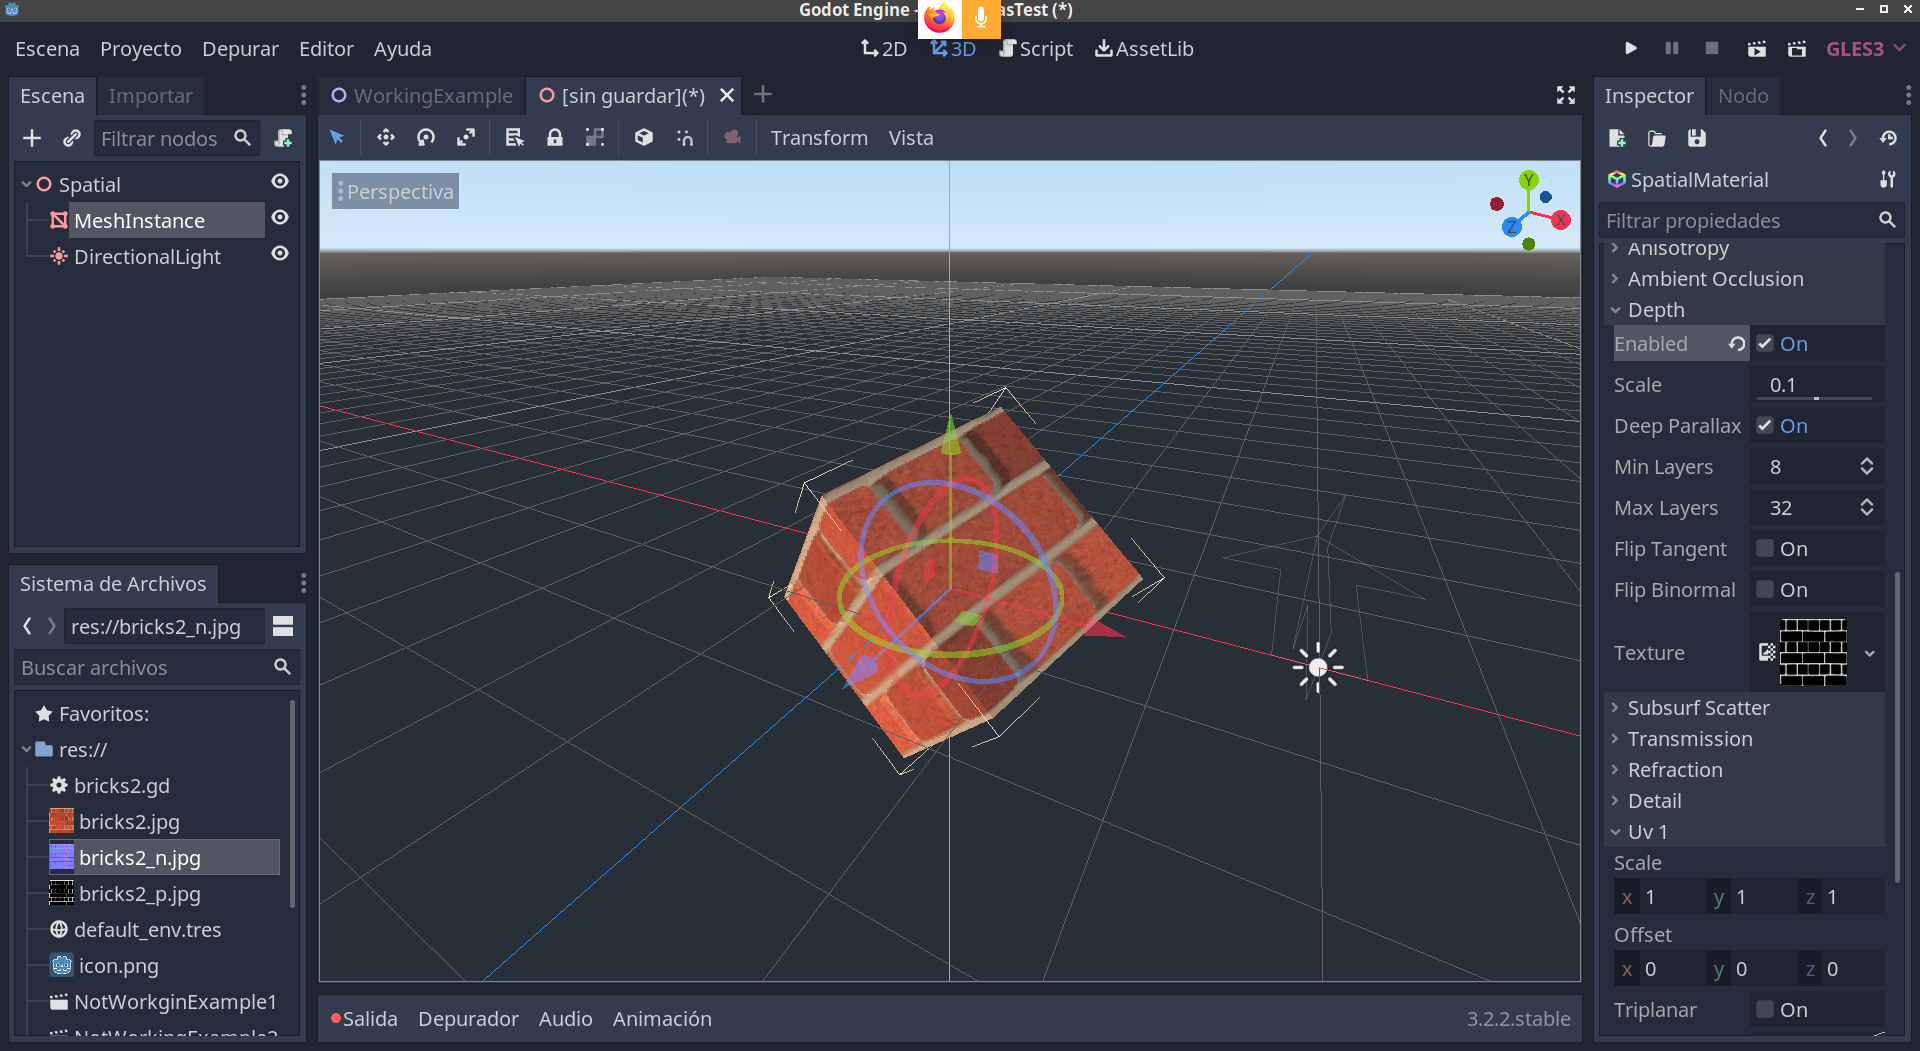
Task: Enable Flip Tangent checkbox
Action: click(x=1765, y=548)
